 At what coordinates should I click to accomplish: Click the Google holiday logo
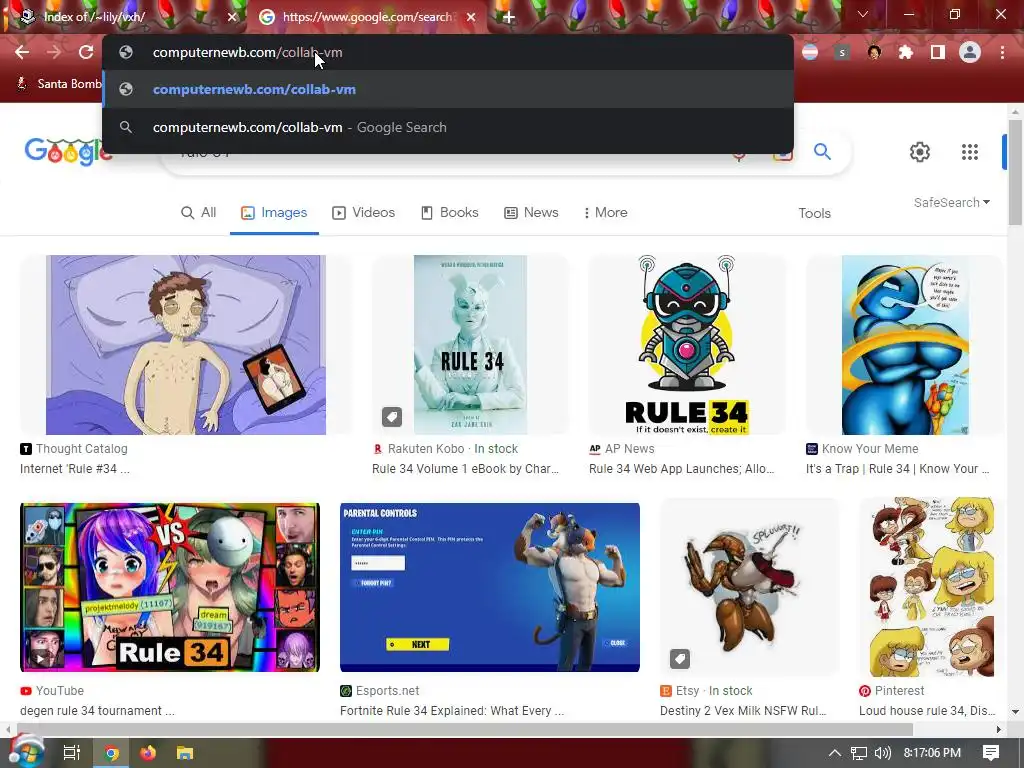click(x=68, y=152)
